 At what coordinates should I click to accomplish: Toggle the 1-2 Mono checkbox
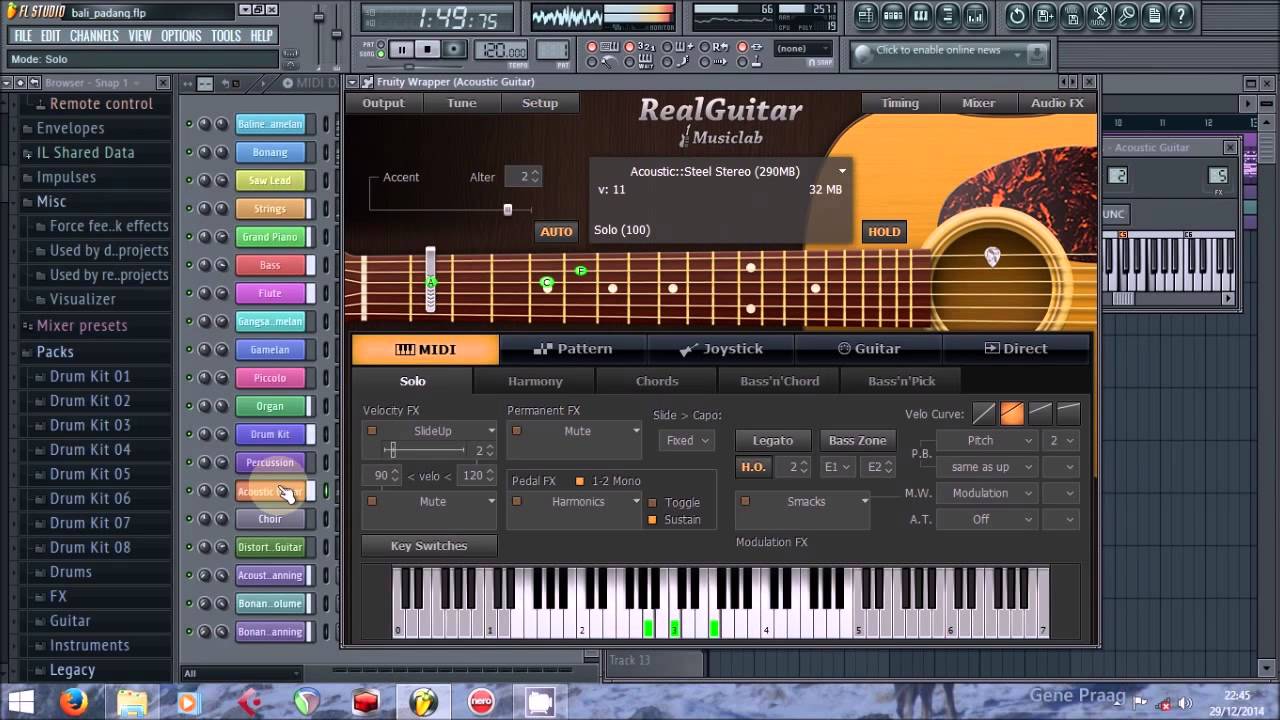pos(579,481)
